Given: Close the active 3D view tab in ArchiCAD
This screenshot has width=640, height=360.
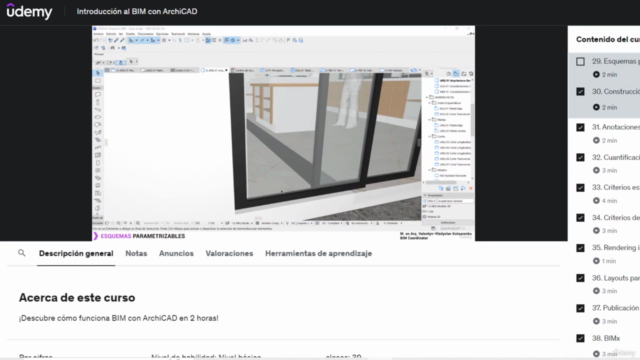Looking at the screenshot, I should pyautogui.click(x=227, y=70).
